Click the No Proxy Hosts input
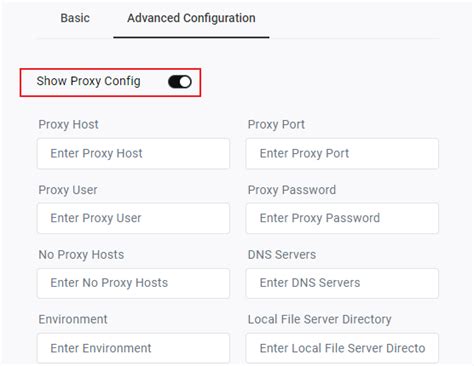This screenshot has width=474, height=366. point(133,283)
